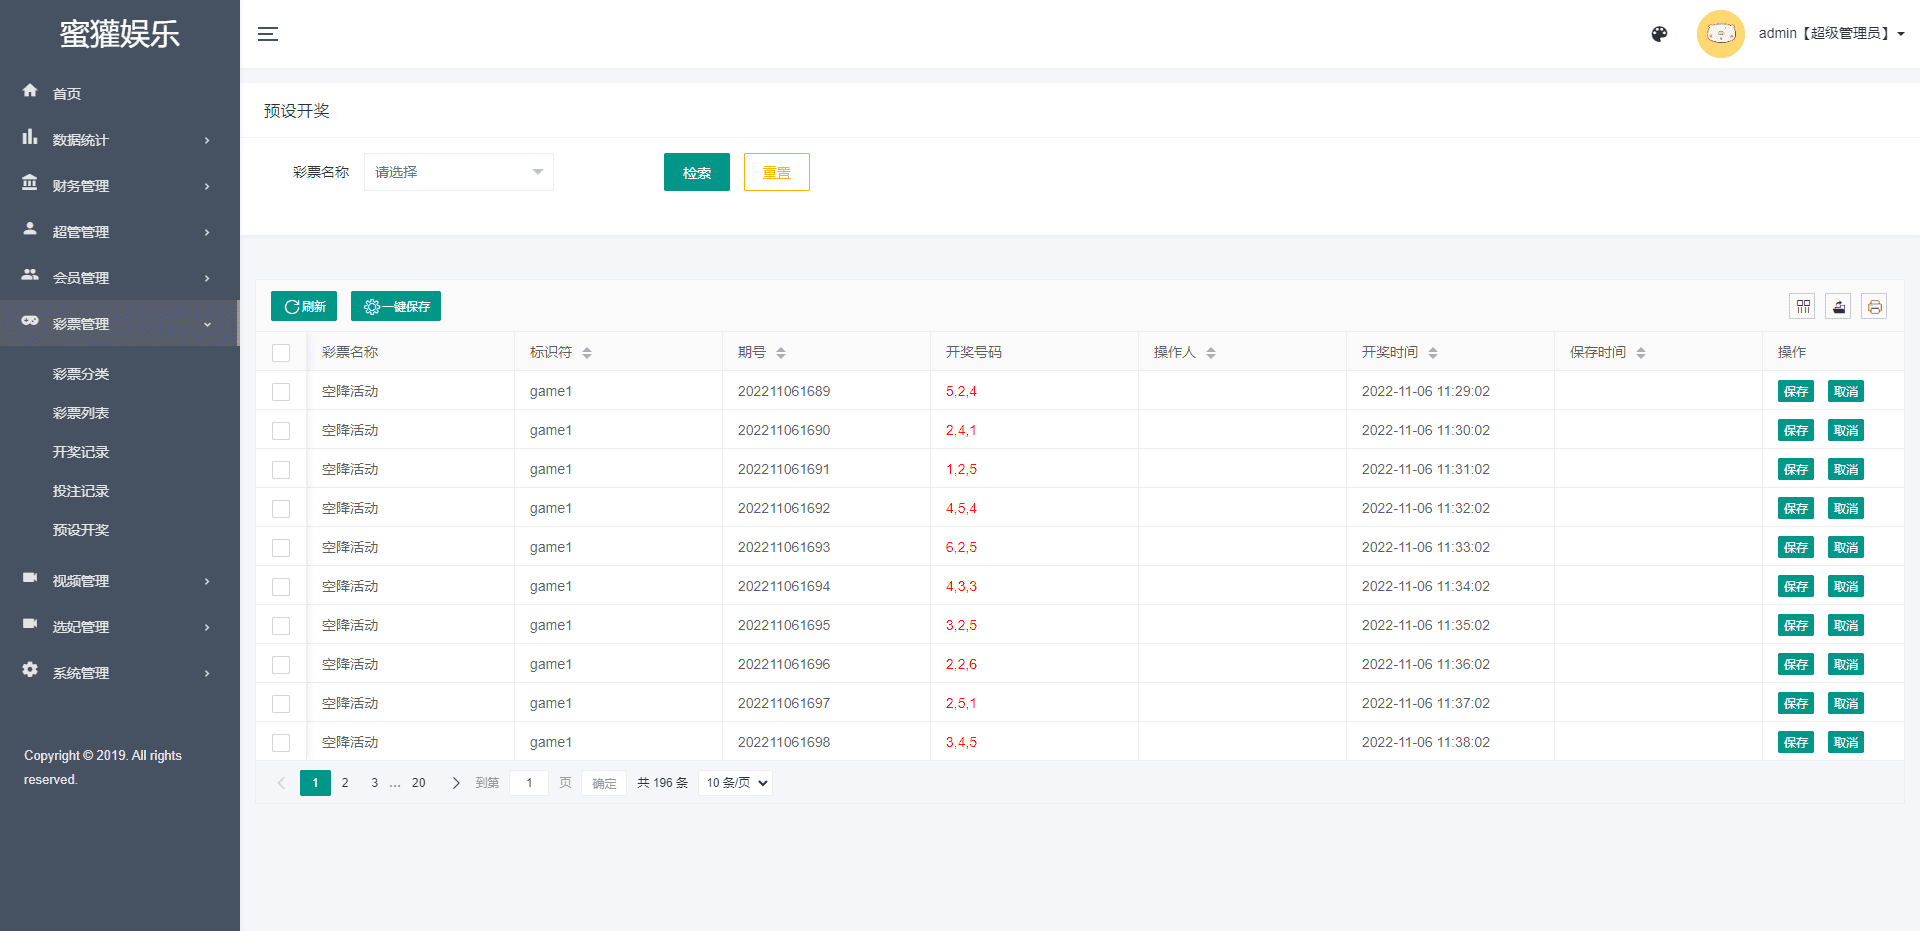Go to 首页 in the sidebar
The height and width of the screenshot is (931, 1920).
click(x=67, y=94)
